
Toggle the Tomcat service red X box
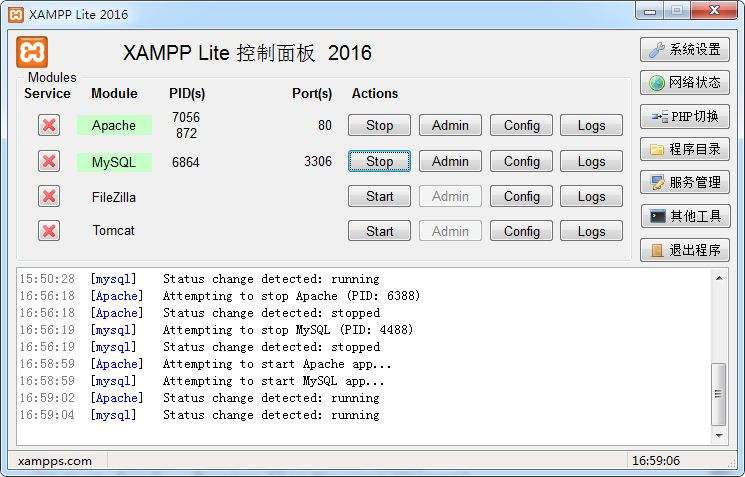pyautogui.click(x=49, y=231)
